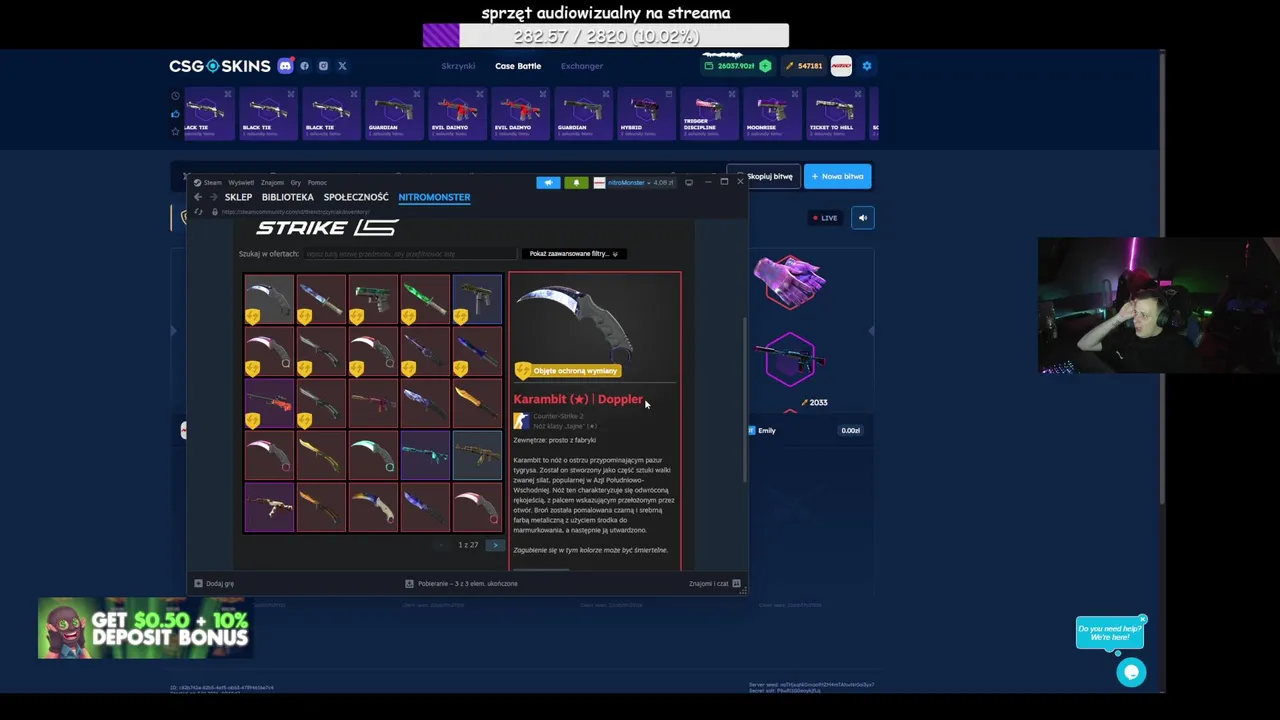Go back with Steam's back arrow

click(198, 197)
